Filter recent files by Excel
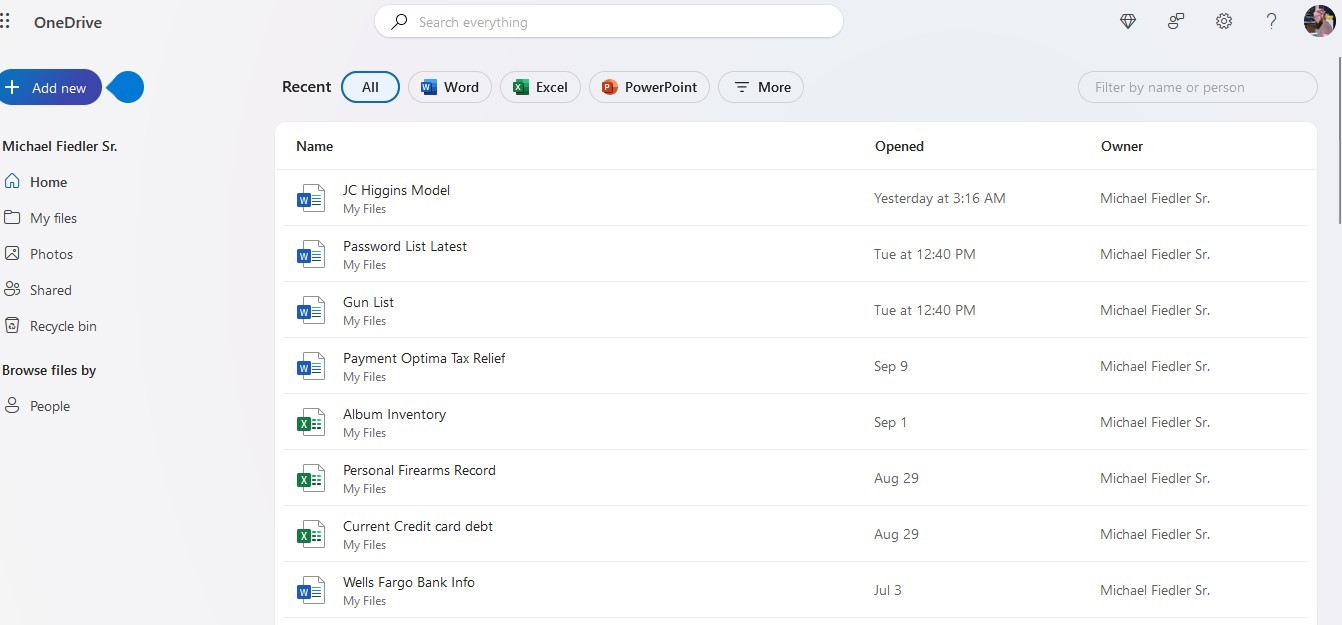 (x=540, y=87)
